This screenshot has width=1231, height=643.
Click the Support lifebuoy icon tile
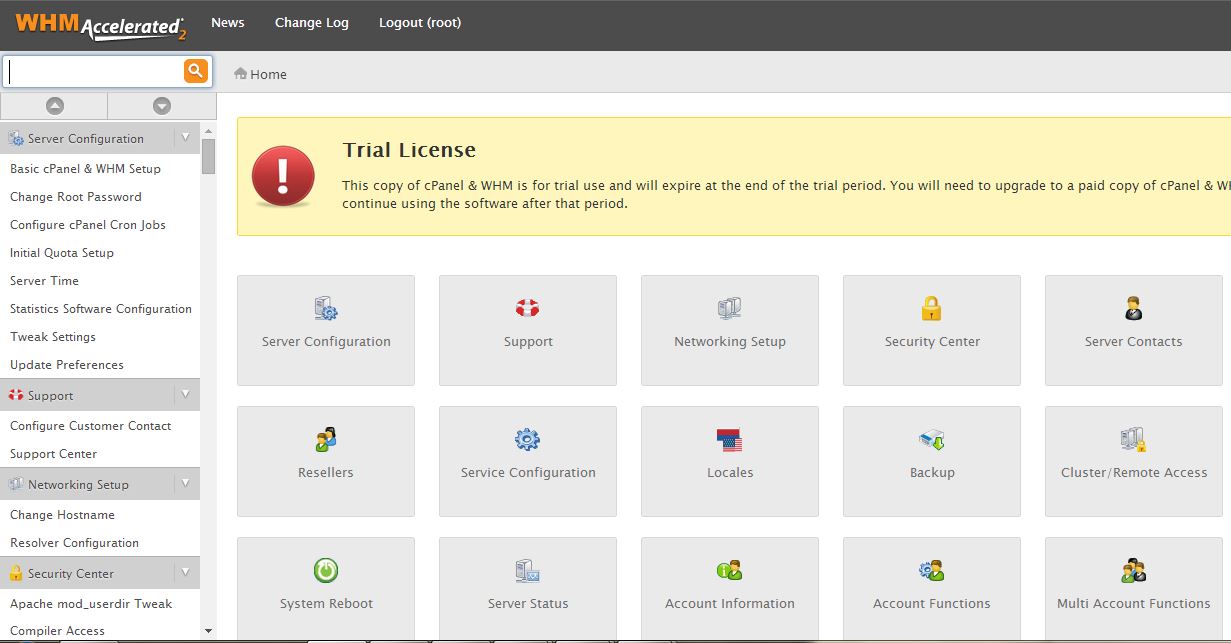[x=528, y=309]
